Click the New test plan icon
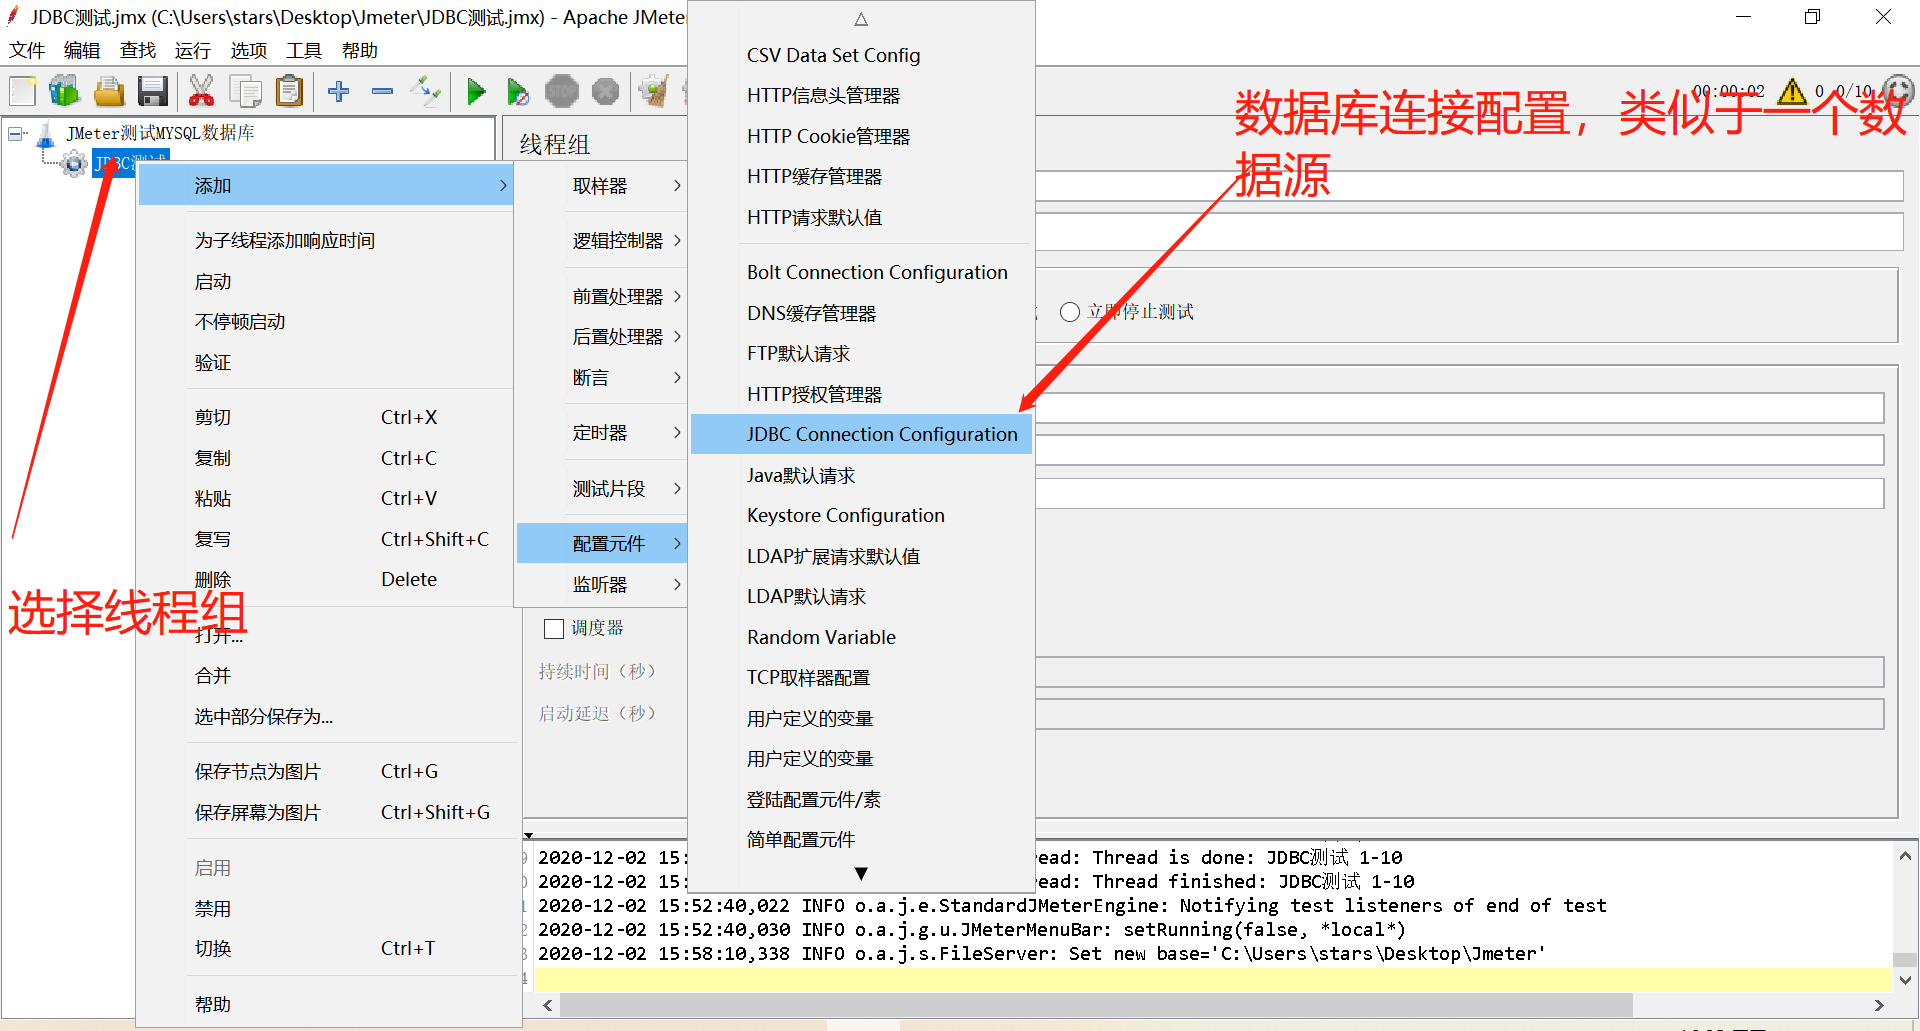This screenshot has height=1031, width=1920. 22,91
